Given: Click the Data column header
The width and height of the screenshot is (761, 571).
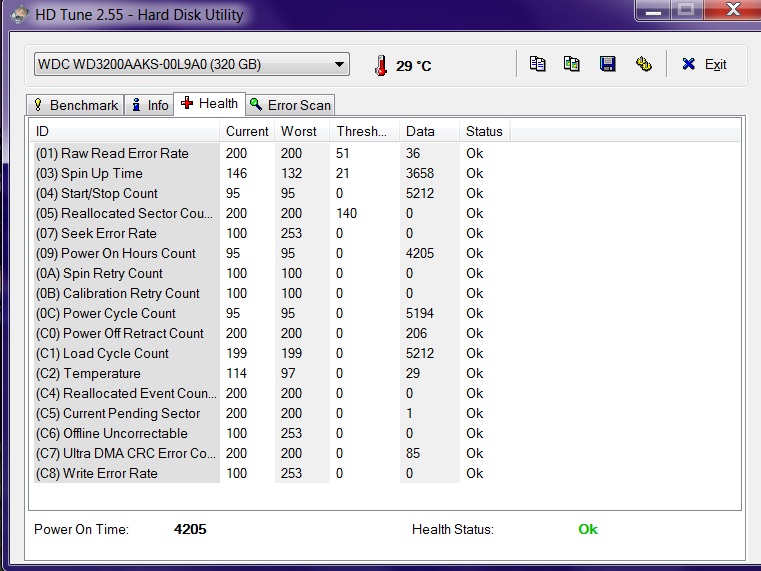Looking at the screenshot, I should coord(430,131).
